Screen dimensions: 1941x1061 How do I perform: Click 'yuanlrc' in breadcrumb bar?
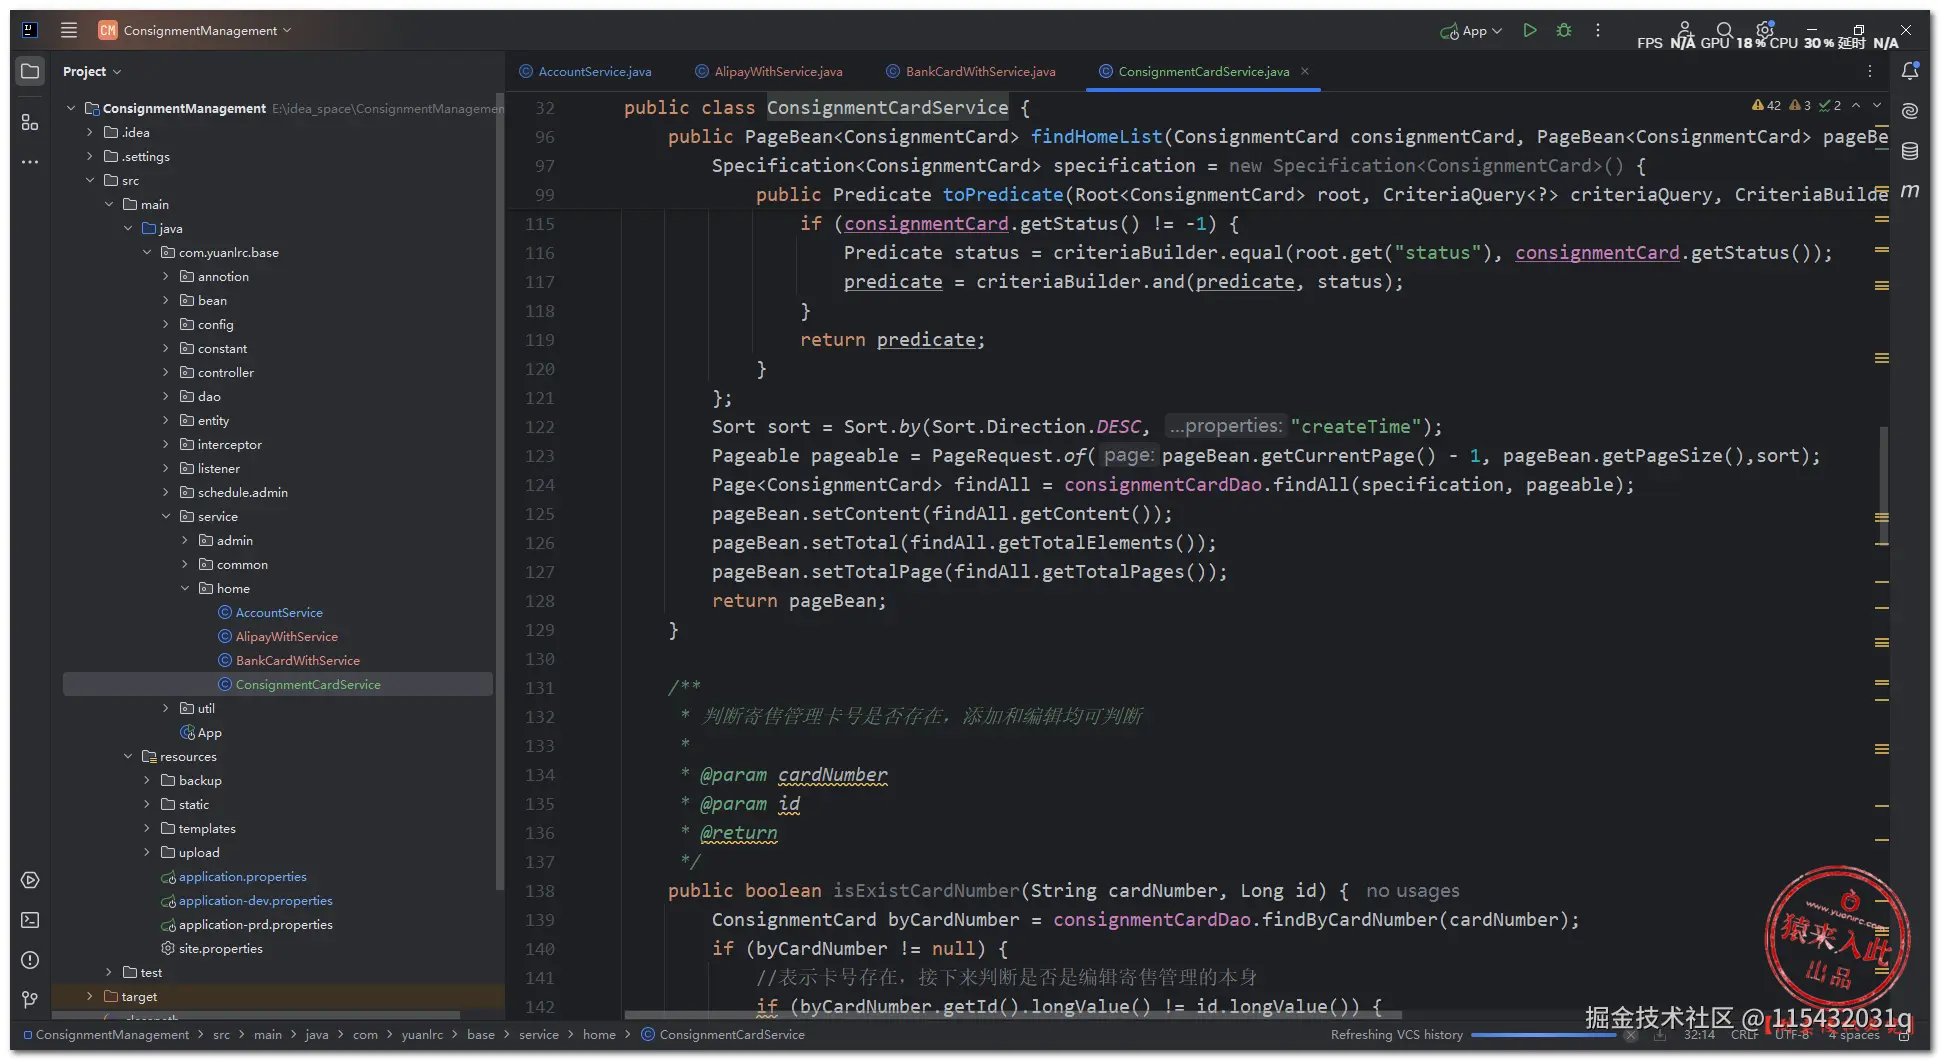422,1034
